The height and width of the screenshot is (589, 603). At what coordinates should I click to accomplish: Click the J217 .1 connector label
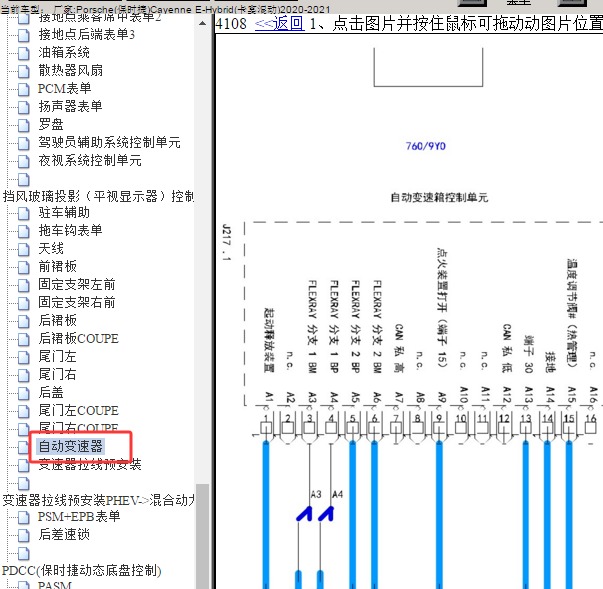(x=227, y=243)
